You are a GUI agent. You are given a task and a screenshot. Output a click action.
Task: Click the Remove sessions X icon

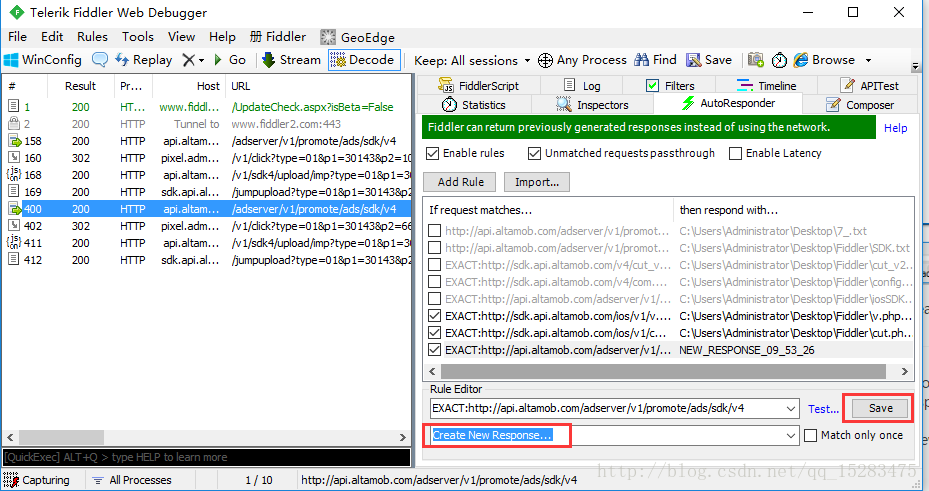(188, 60)
